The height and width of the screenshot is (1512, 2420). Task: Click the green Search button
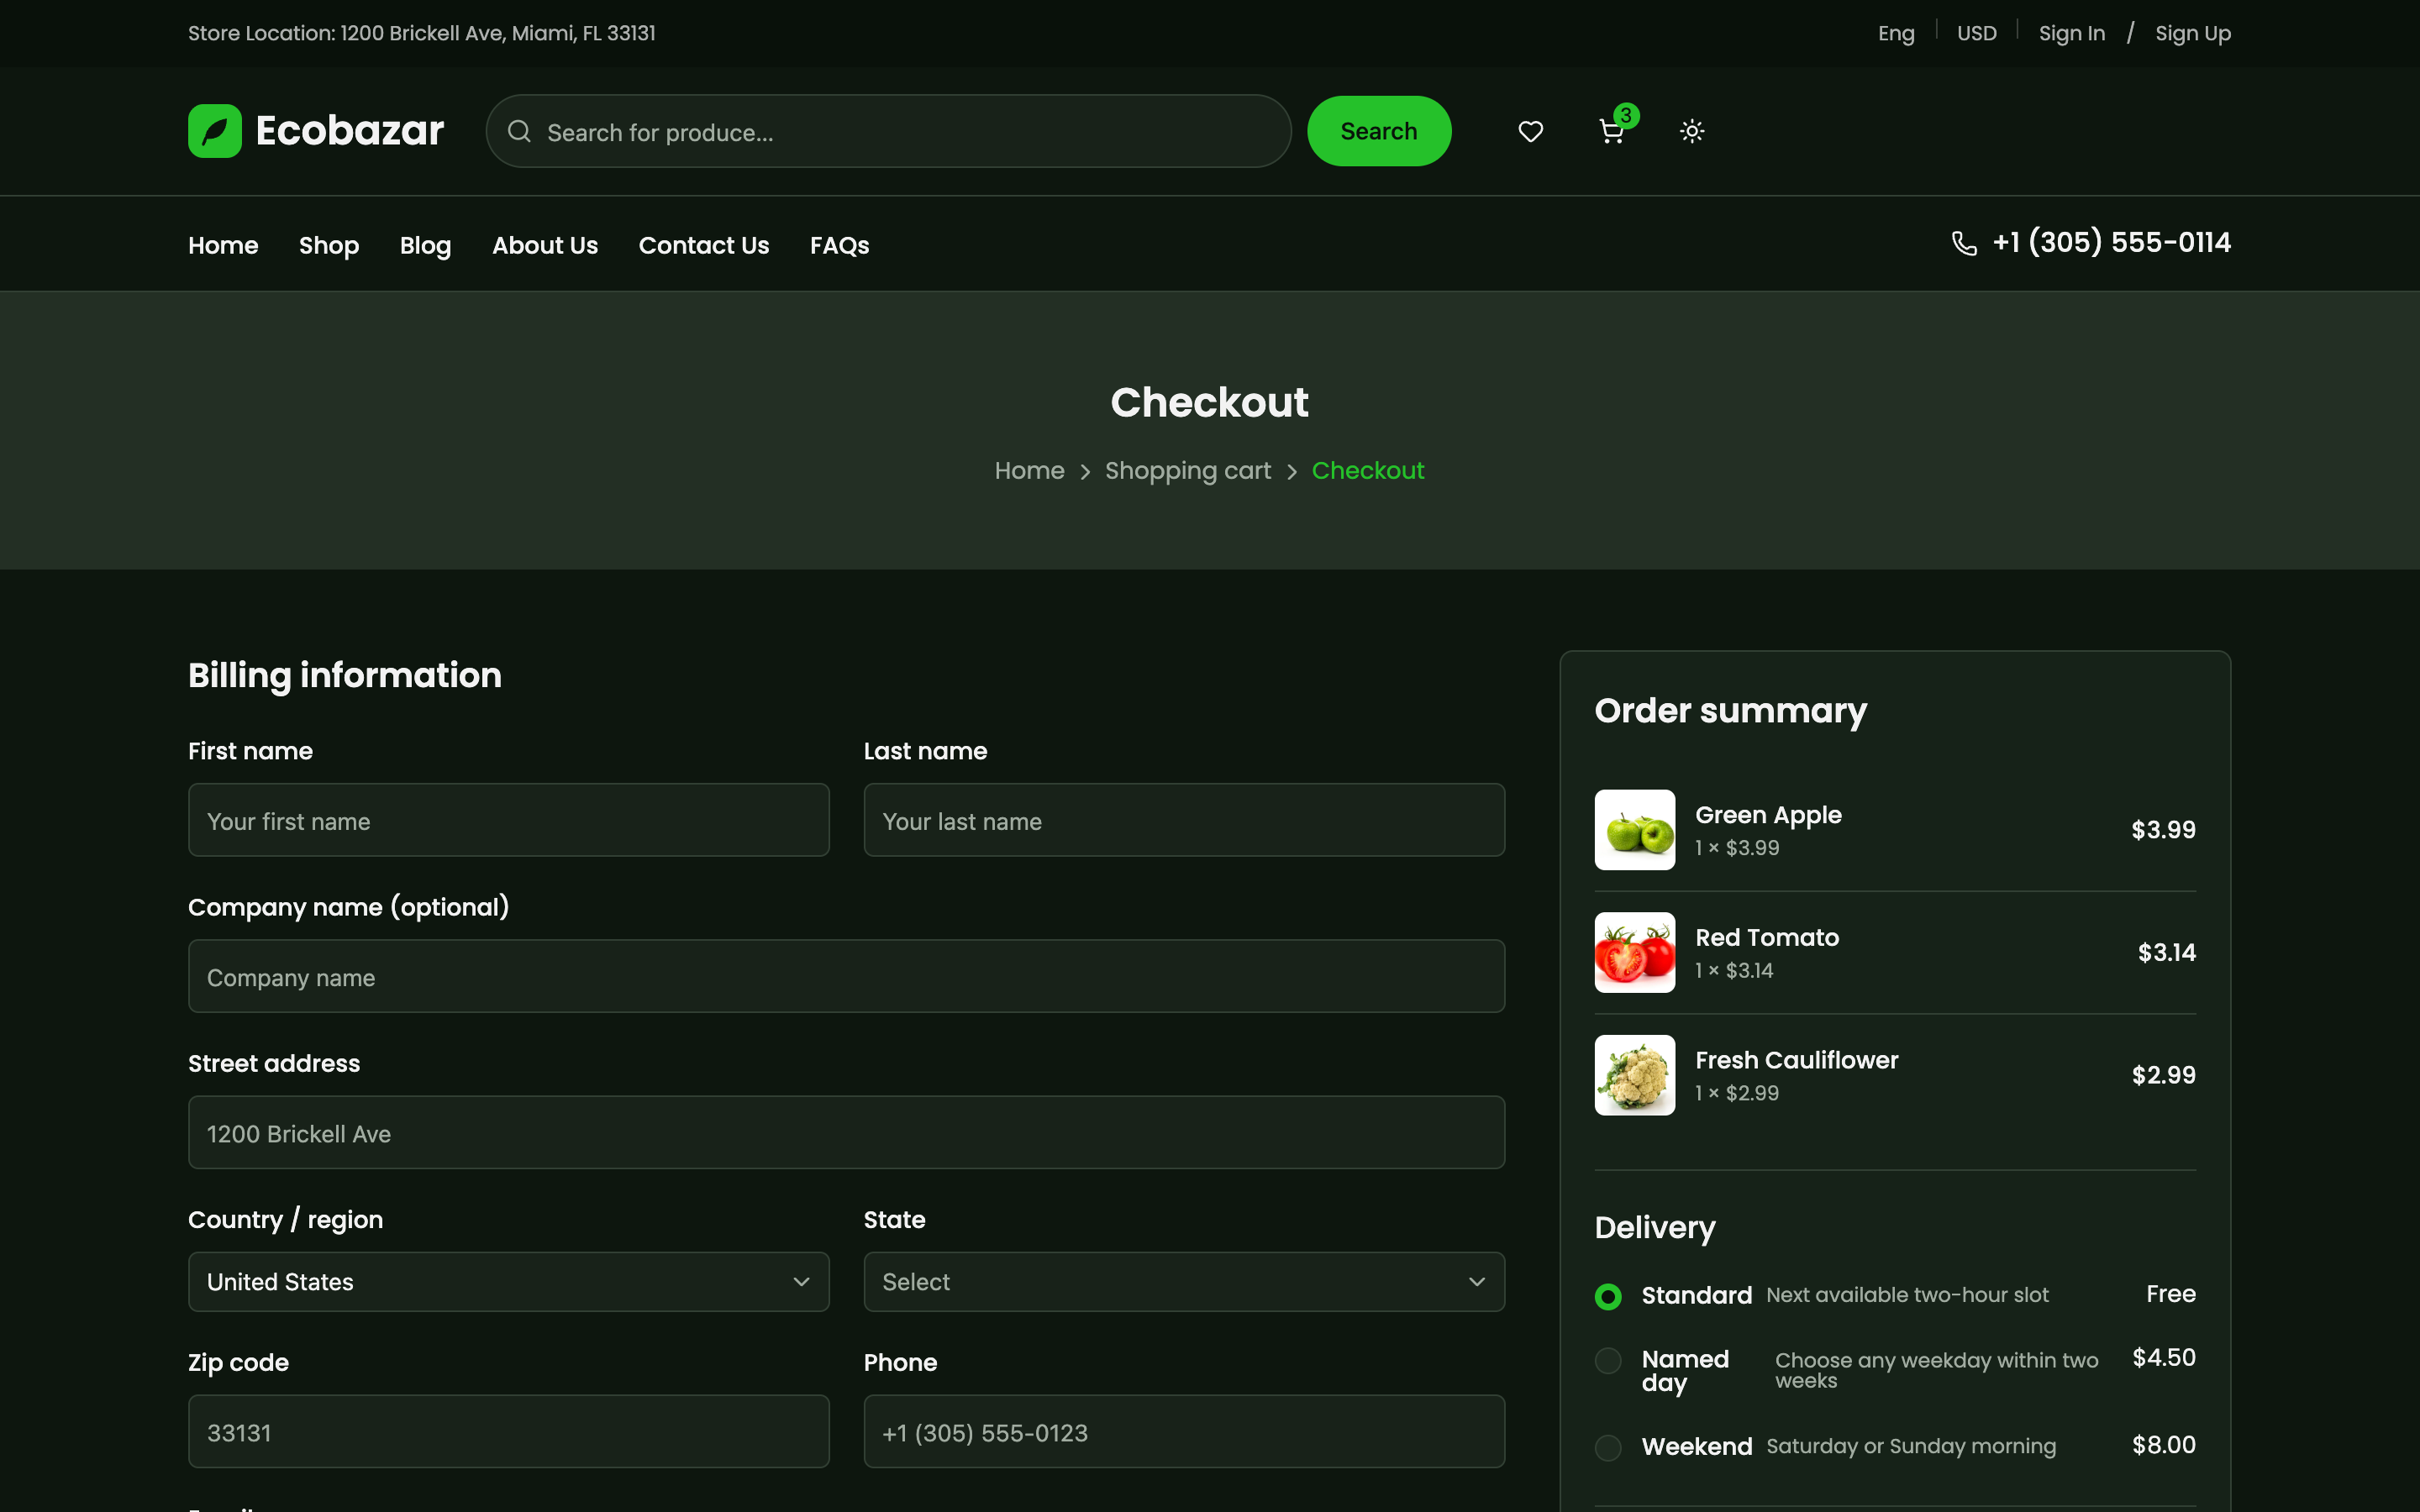tap(1379, 131)
